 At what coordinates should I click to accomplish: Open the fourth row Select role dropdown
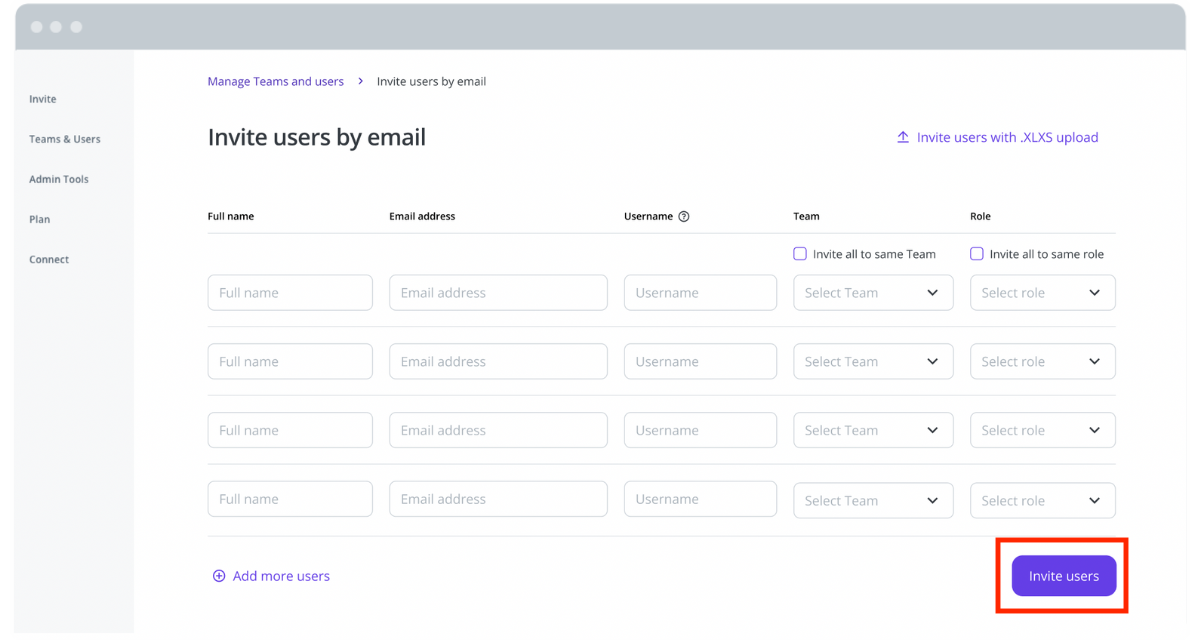tap(1043, 500)
